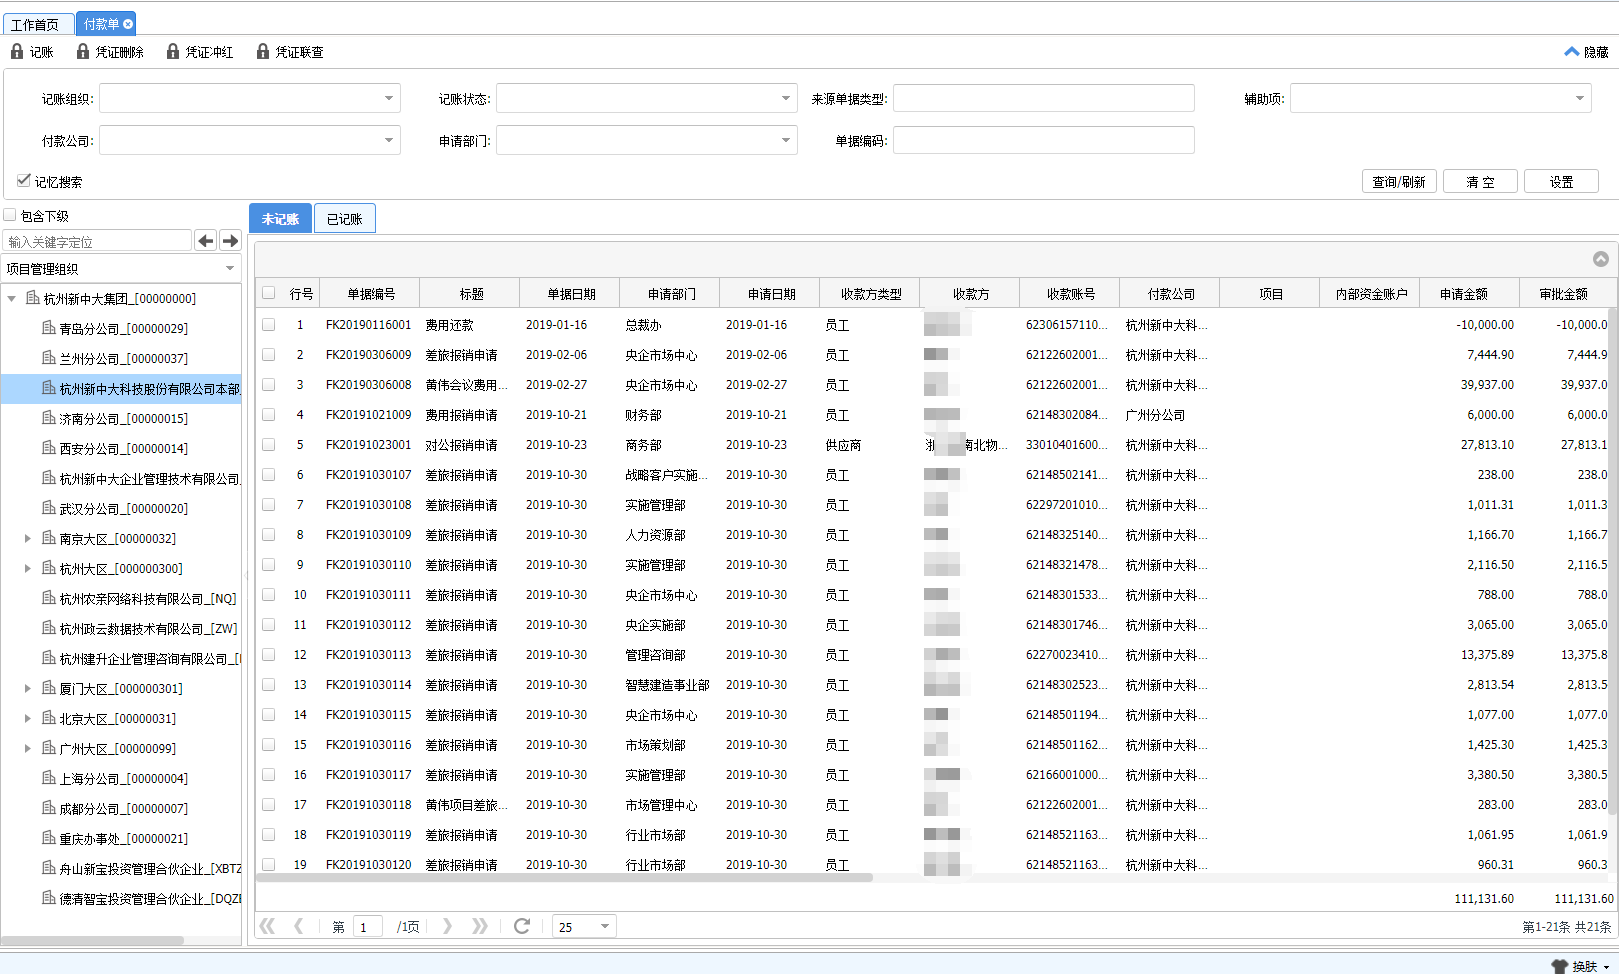Enable the 包含下级 checkbox
The height and width of the screenshot is (974, 1619).
[10, 215]
